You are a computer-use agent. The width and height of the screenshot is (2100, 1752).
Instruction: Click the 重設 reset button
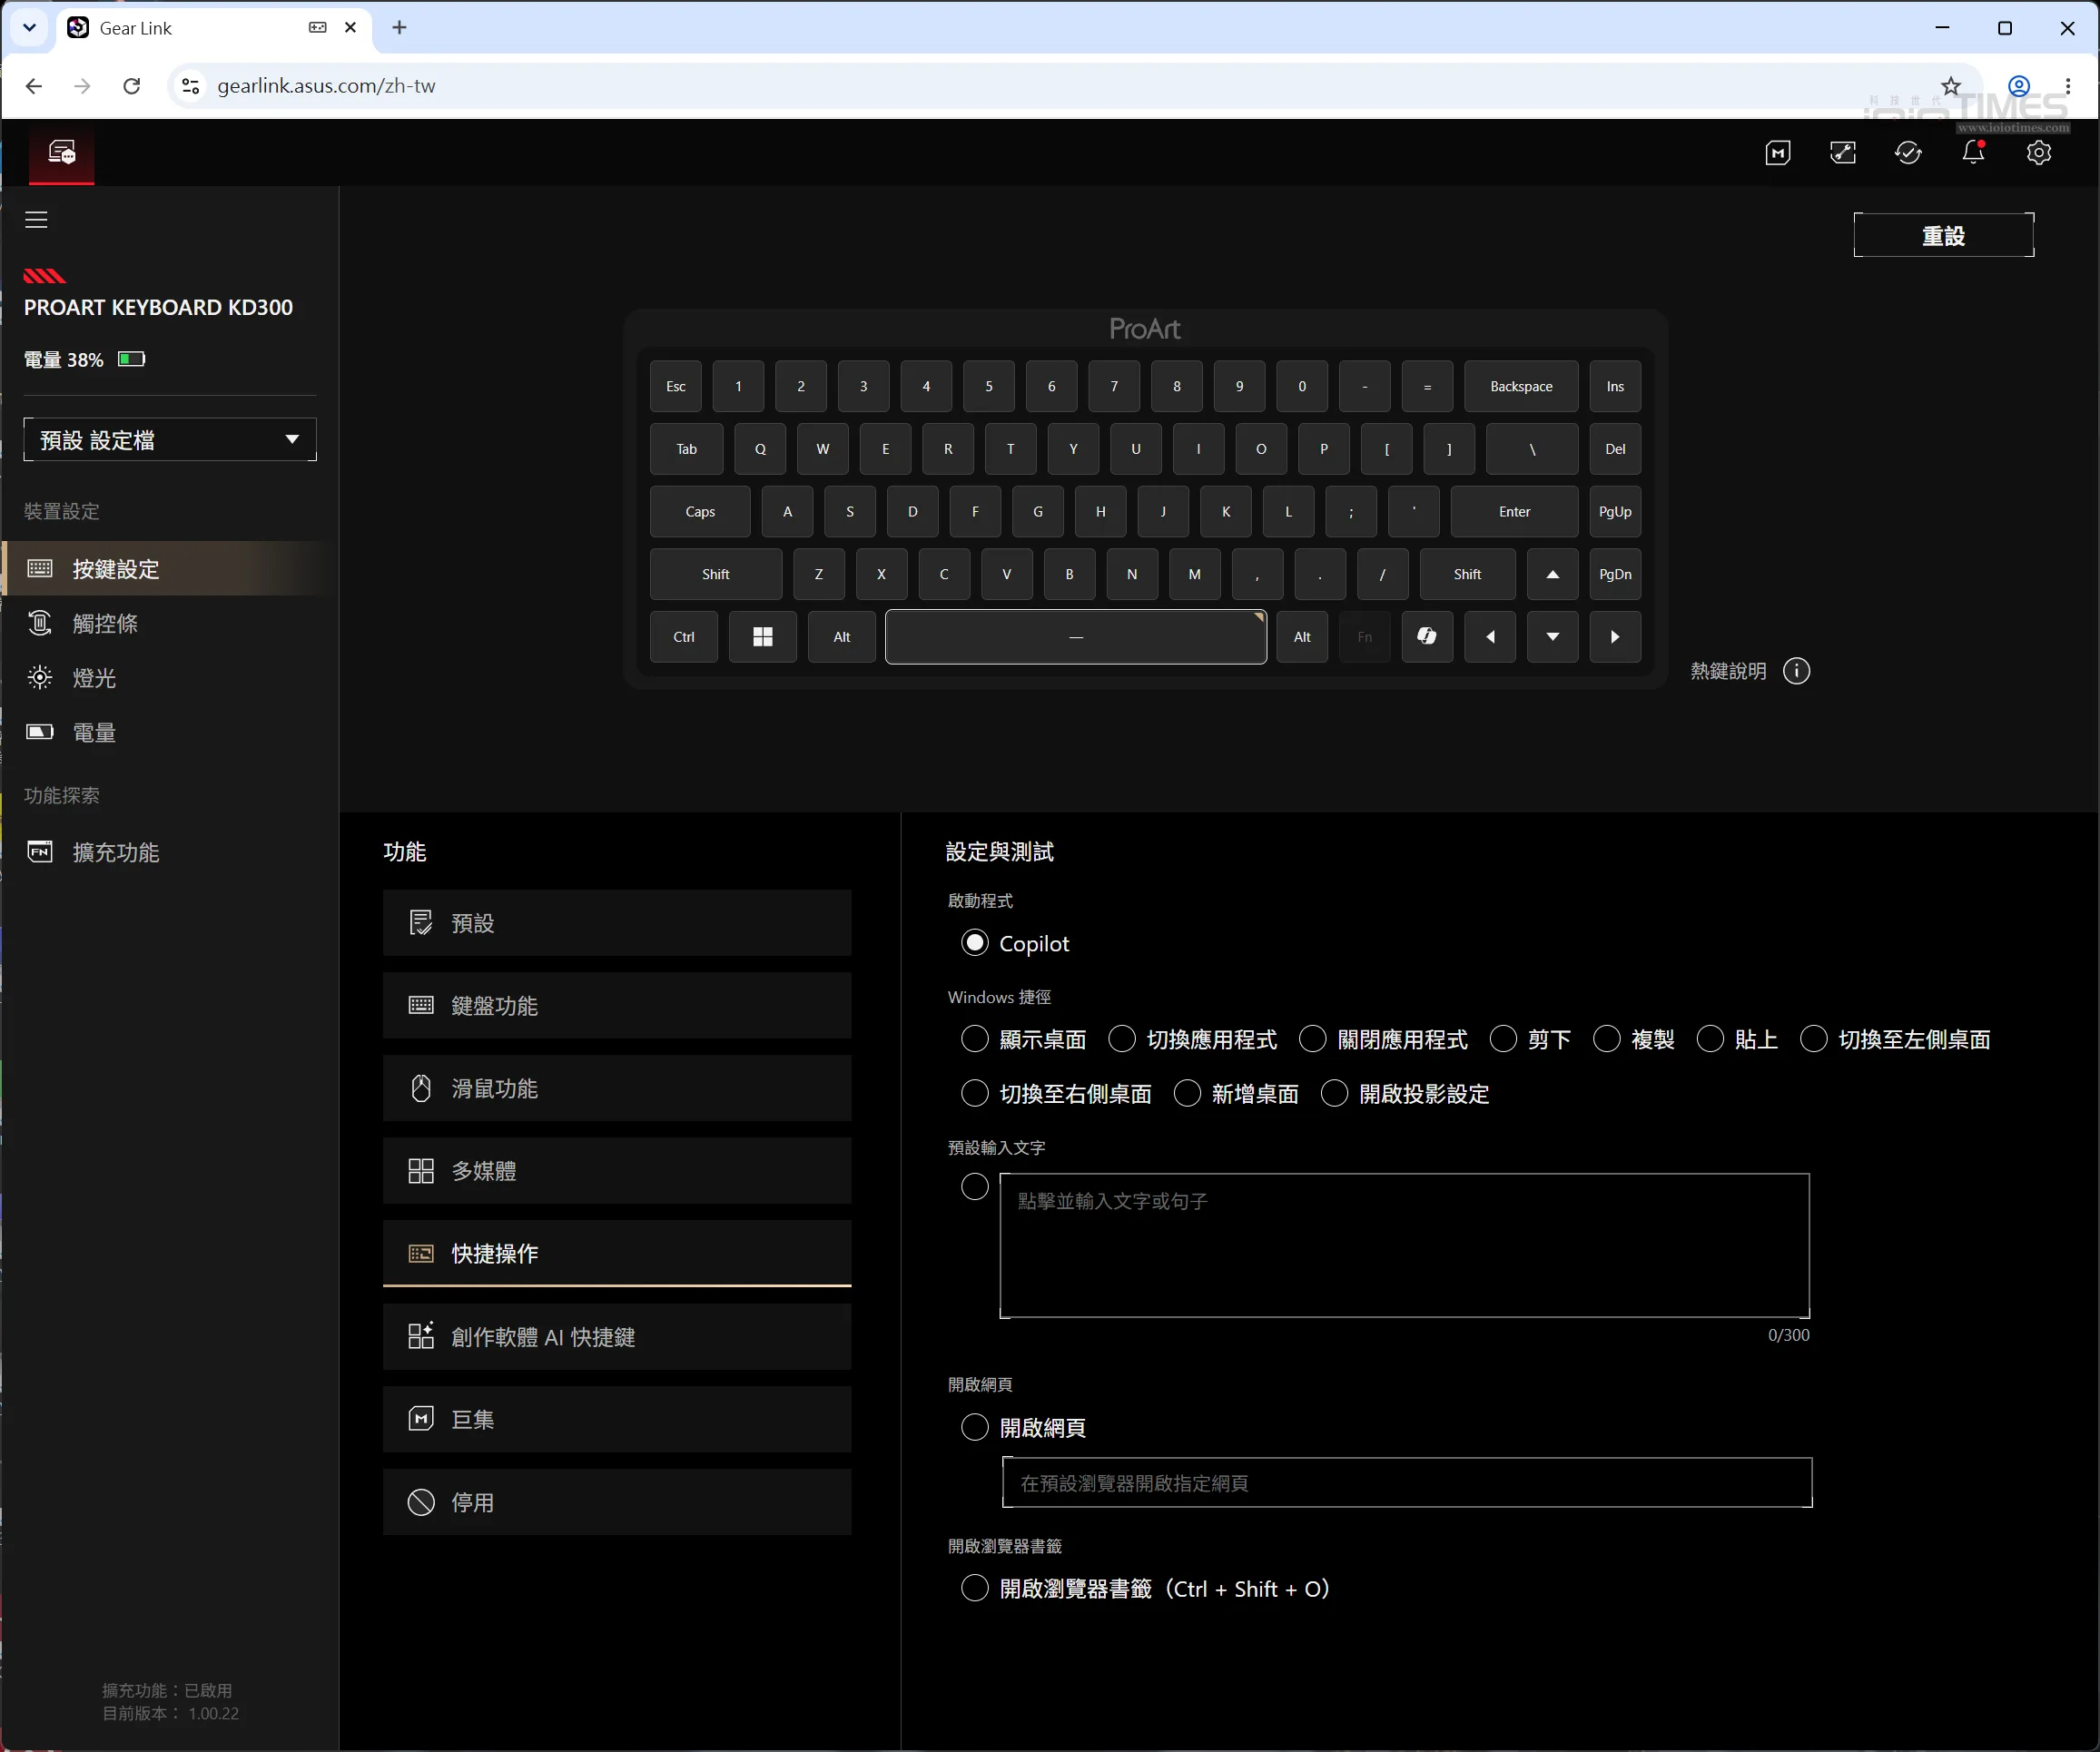point(1943,235)
